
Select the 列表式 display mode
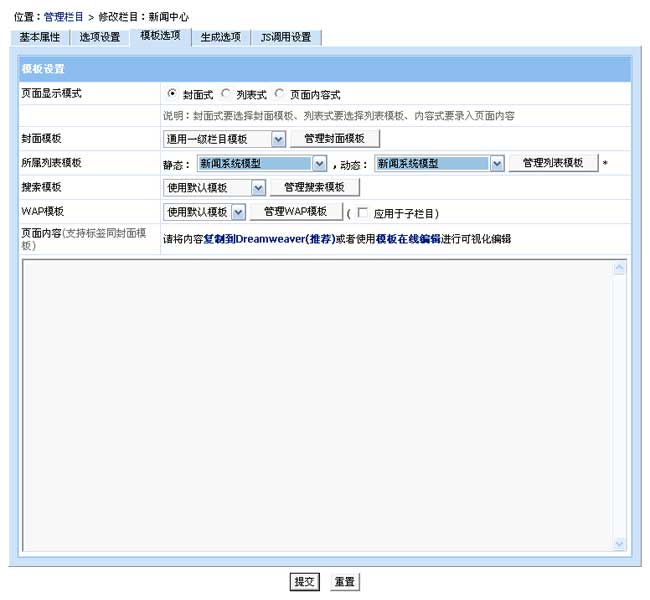(226, 95)
